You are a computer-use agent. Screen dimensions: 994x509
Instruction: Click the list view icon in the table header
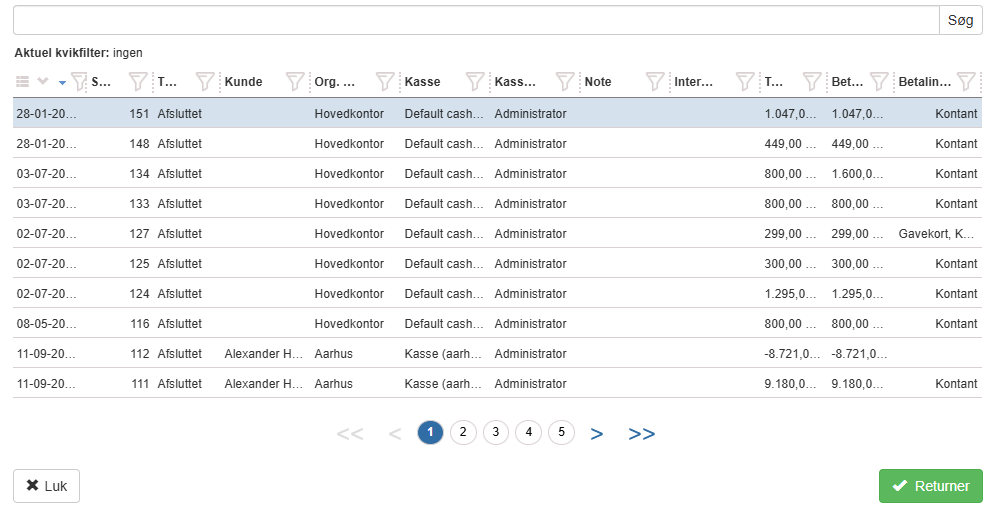point(23,81)
